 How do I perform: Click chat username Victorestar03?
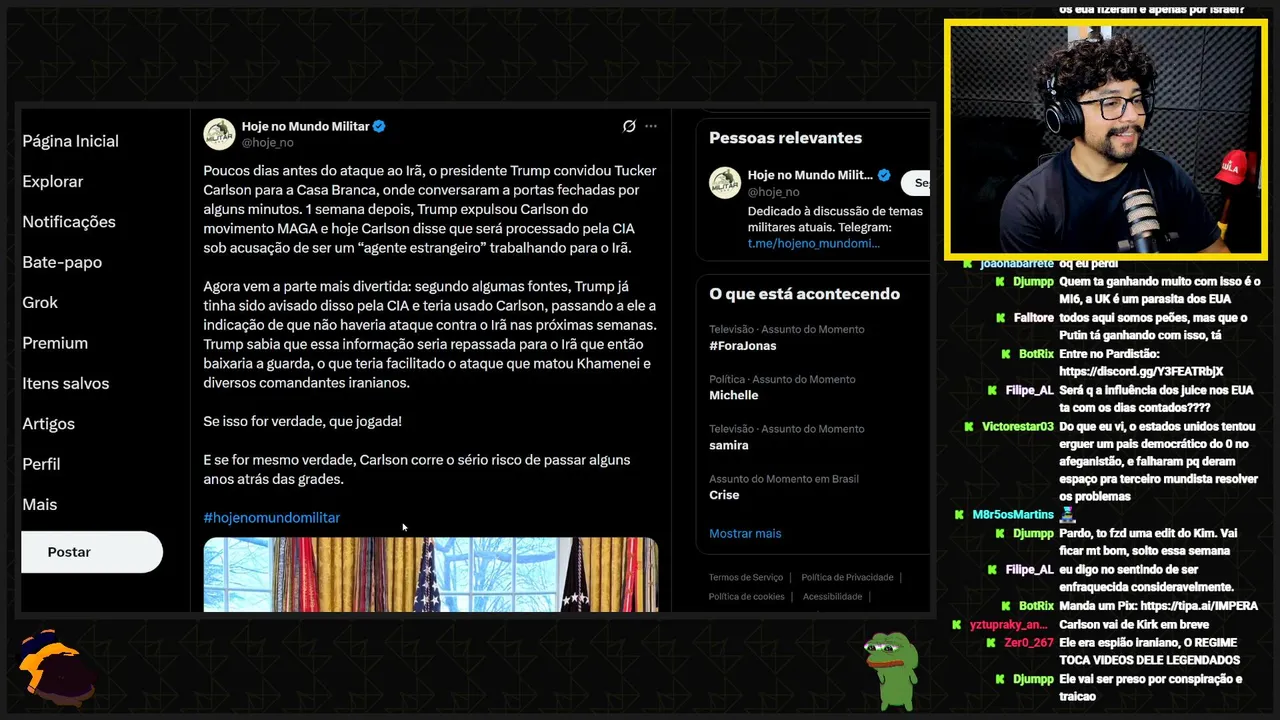click(1018, 427)
